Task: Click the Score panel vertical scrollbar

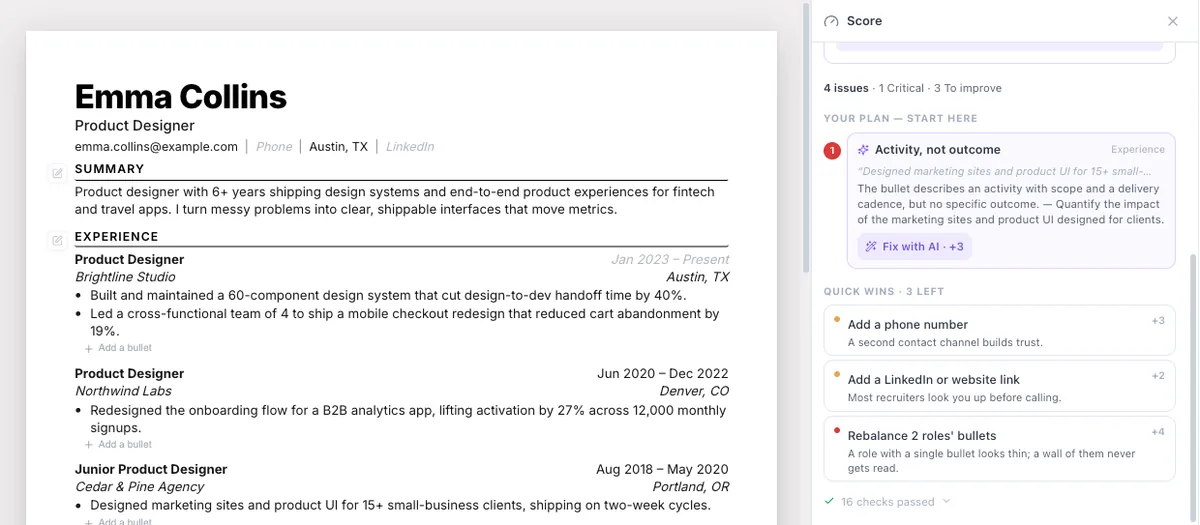Action: [x=1193, y=388]
